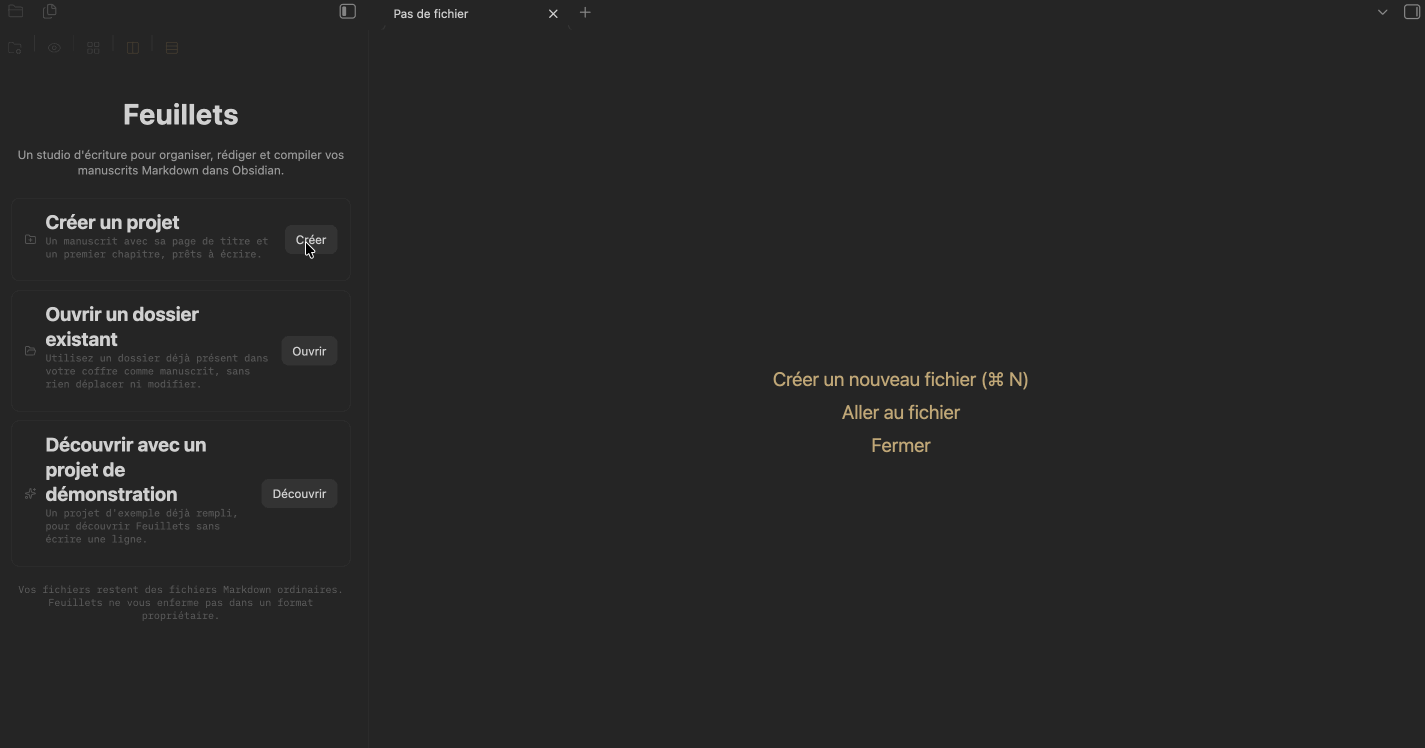
Task: Click the Créer button
Action: (x=311, y=240)
